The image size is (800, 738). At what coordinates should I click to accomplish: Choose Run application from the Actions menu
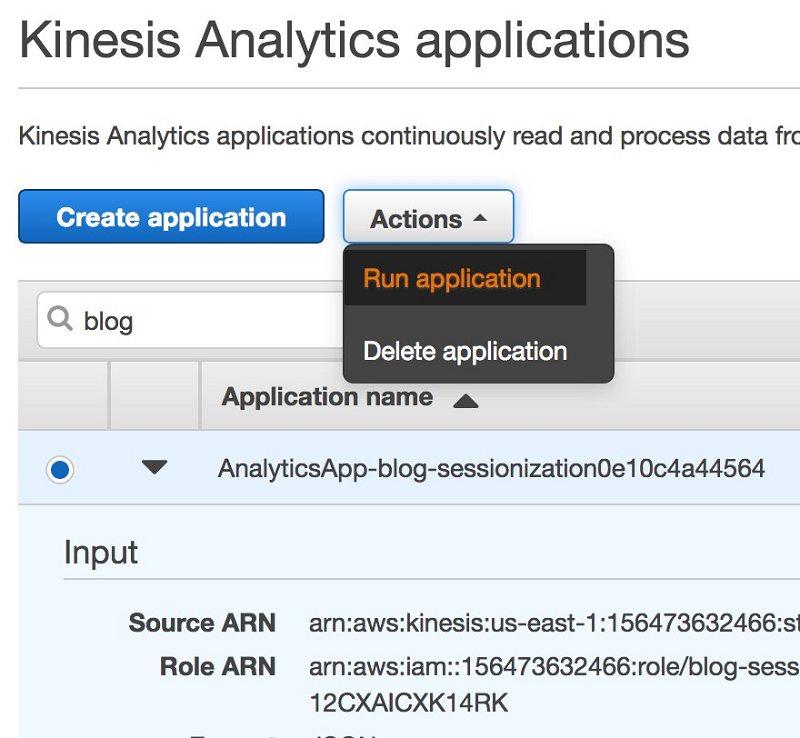coord(465,278)
